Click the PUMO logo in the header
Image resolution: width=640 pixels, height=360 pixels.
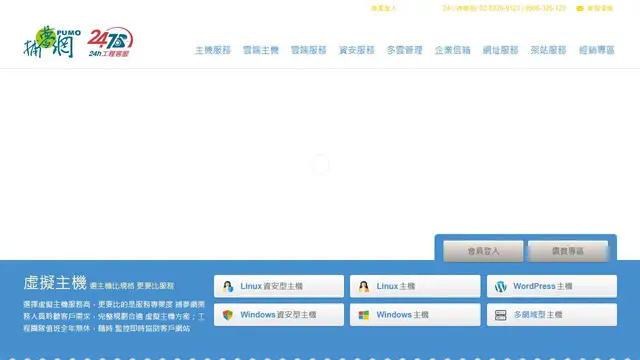point(52,42)
